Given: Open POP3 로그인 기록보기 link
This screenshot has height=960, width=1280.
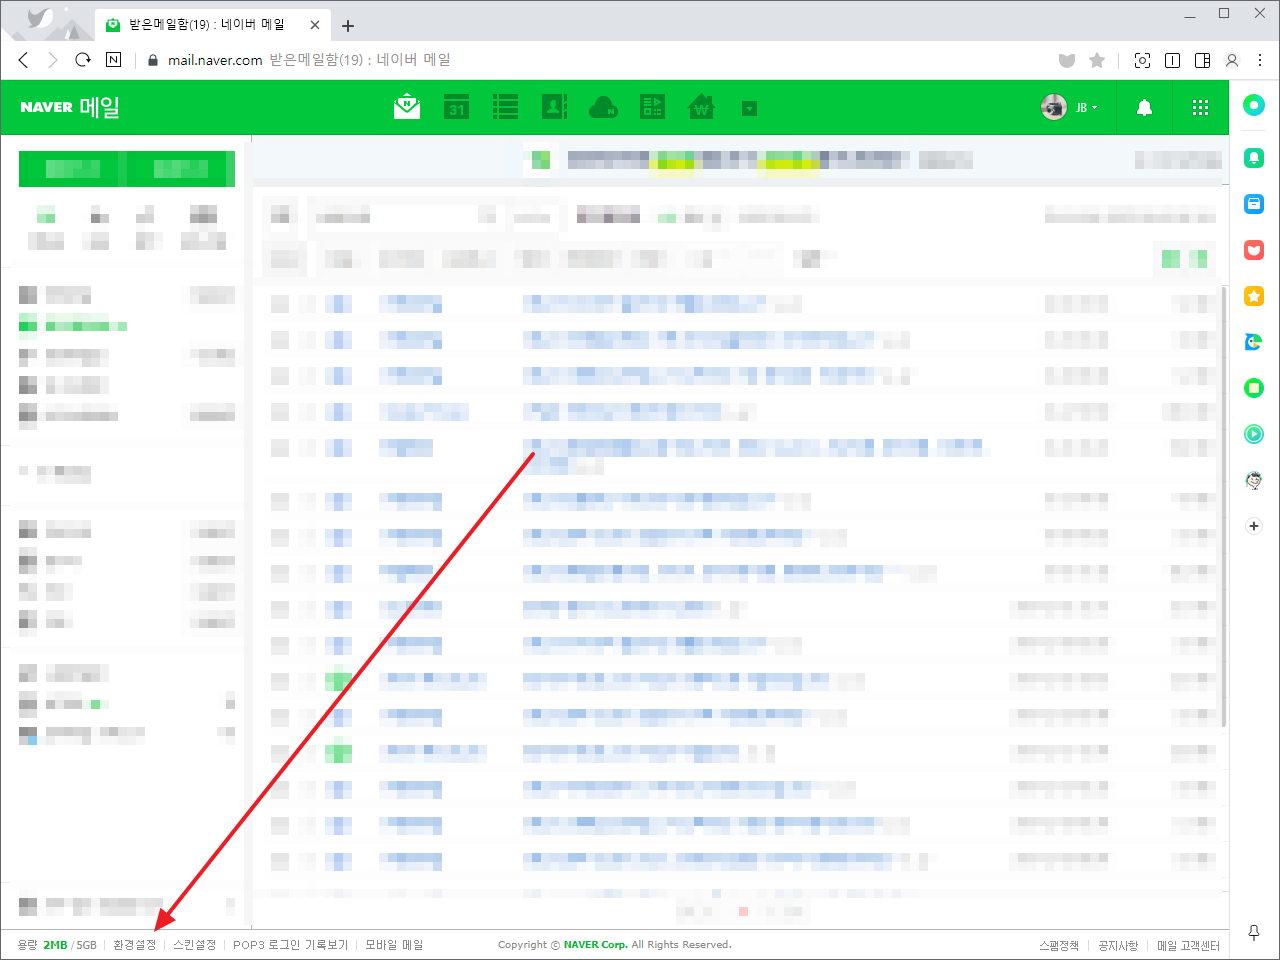Looking at the screenshot, I should (x=291, y=945).
